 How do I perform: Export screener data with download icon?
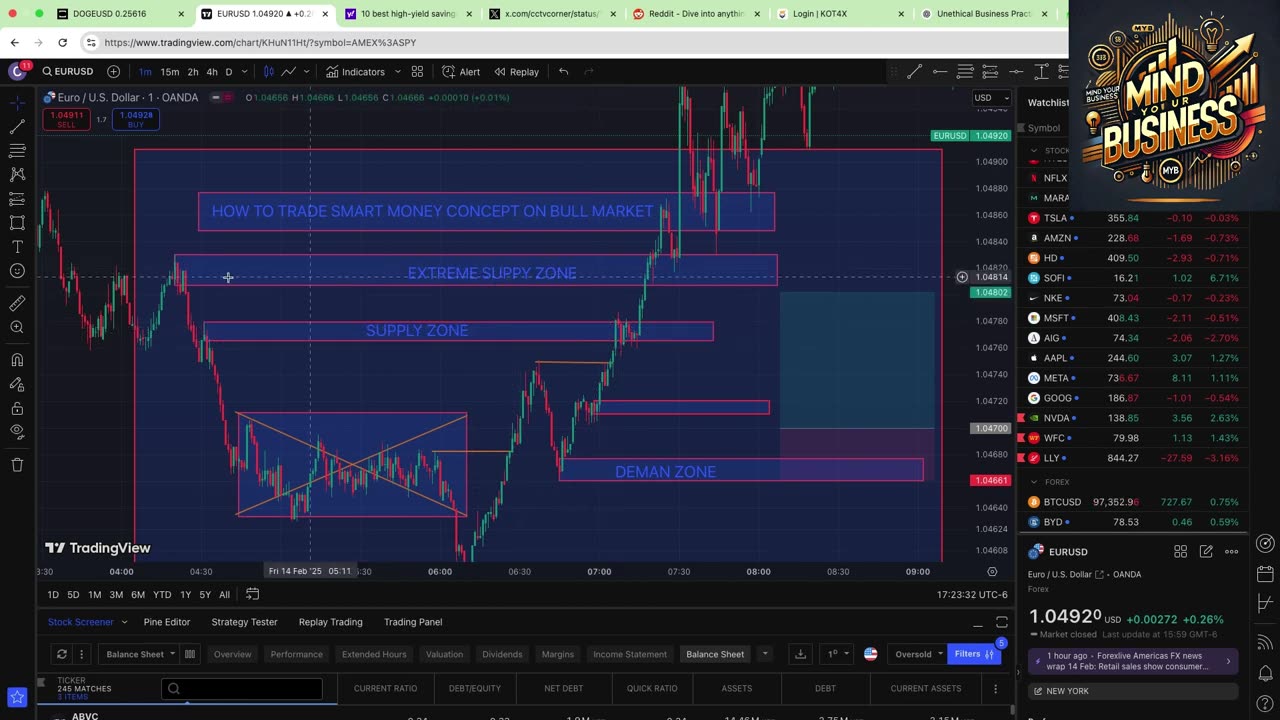(800, 654)
